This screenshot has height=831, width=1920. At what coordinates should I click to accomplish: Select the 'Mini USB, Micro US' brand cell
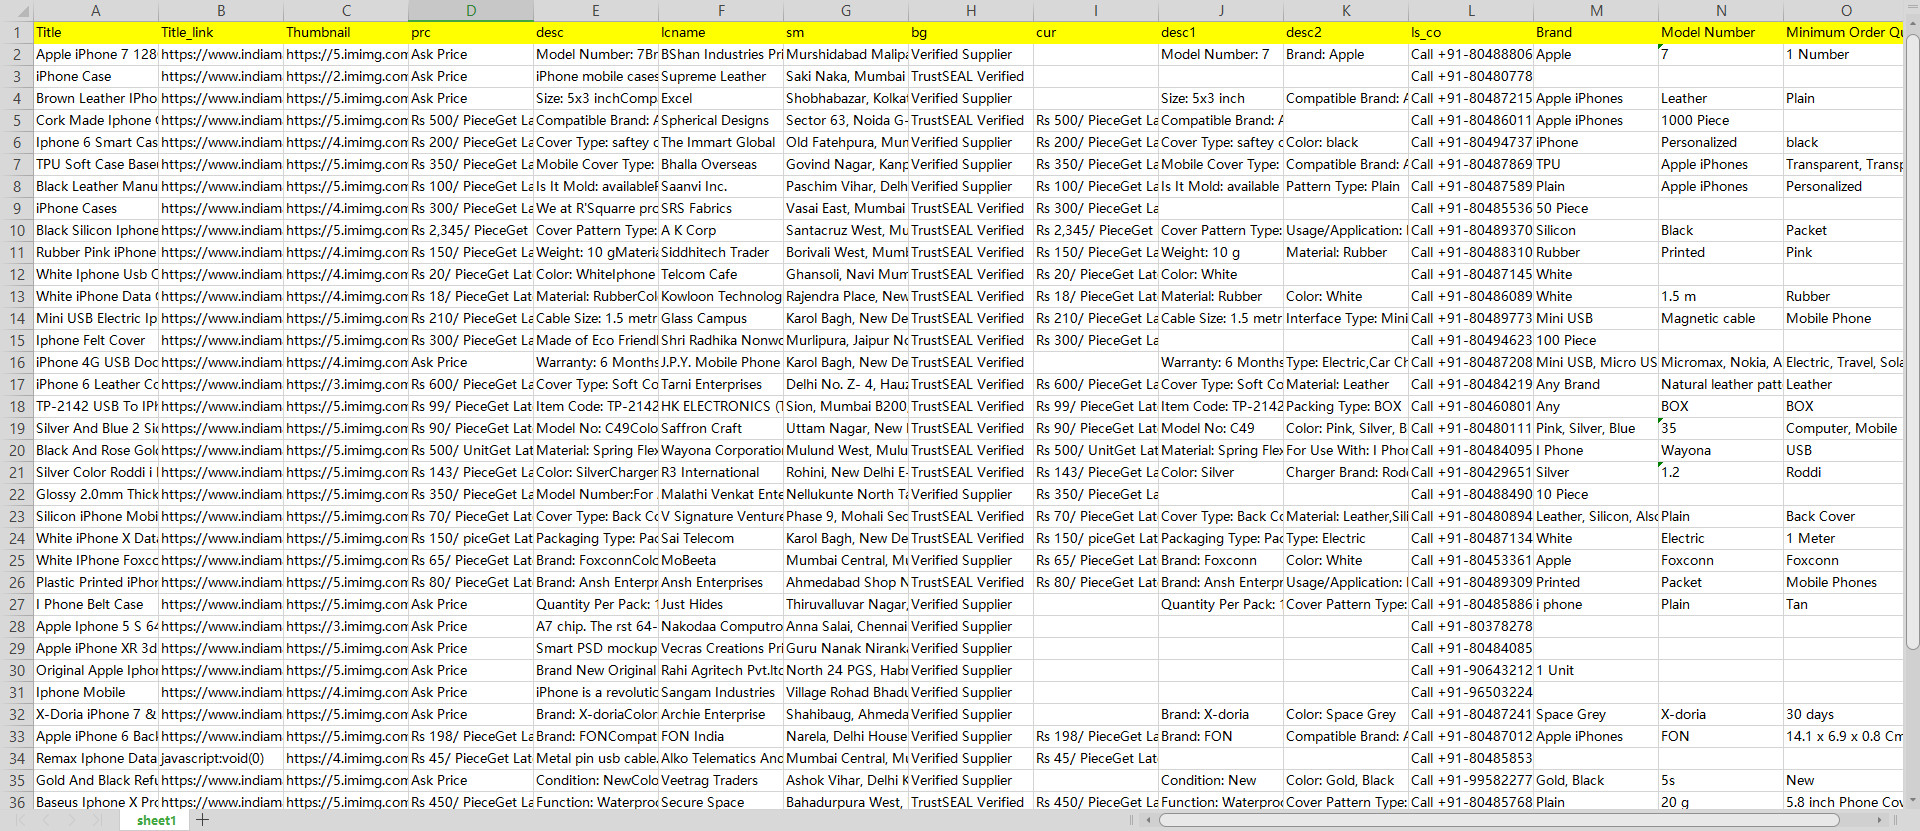click(x=1596, y=363)
